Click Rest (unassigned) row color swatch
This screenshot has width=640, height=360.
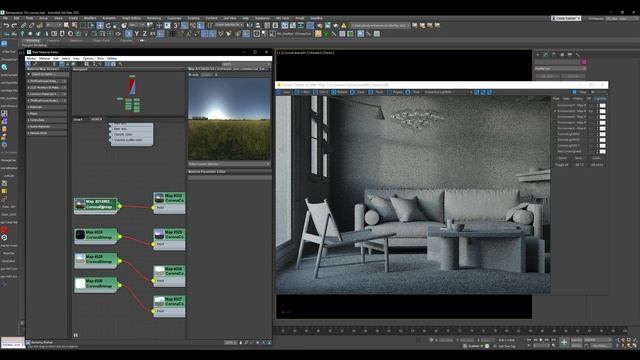point(602,151)
